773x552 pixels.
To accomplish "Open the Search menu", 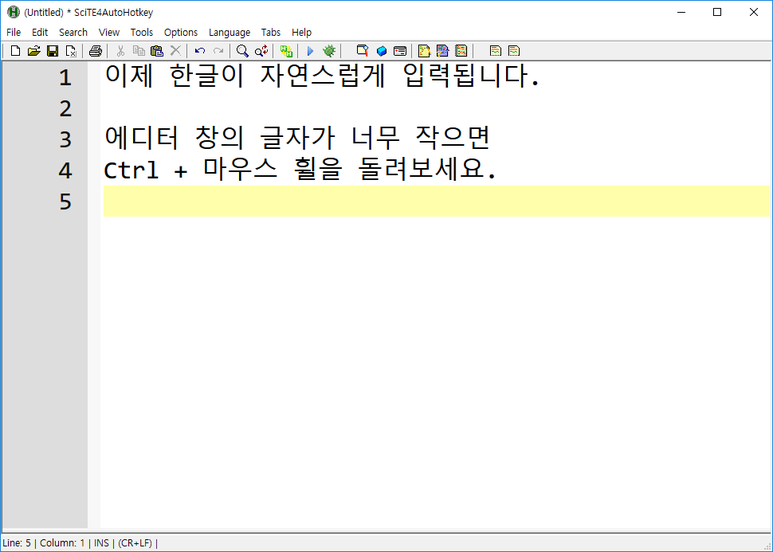I will point(73,33).
